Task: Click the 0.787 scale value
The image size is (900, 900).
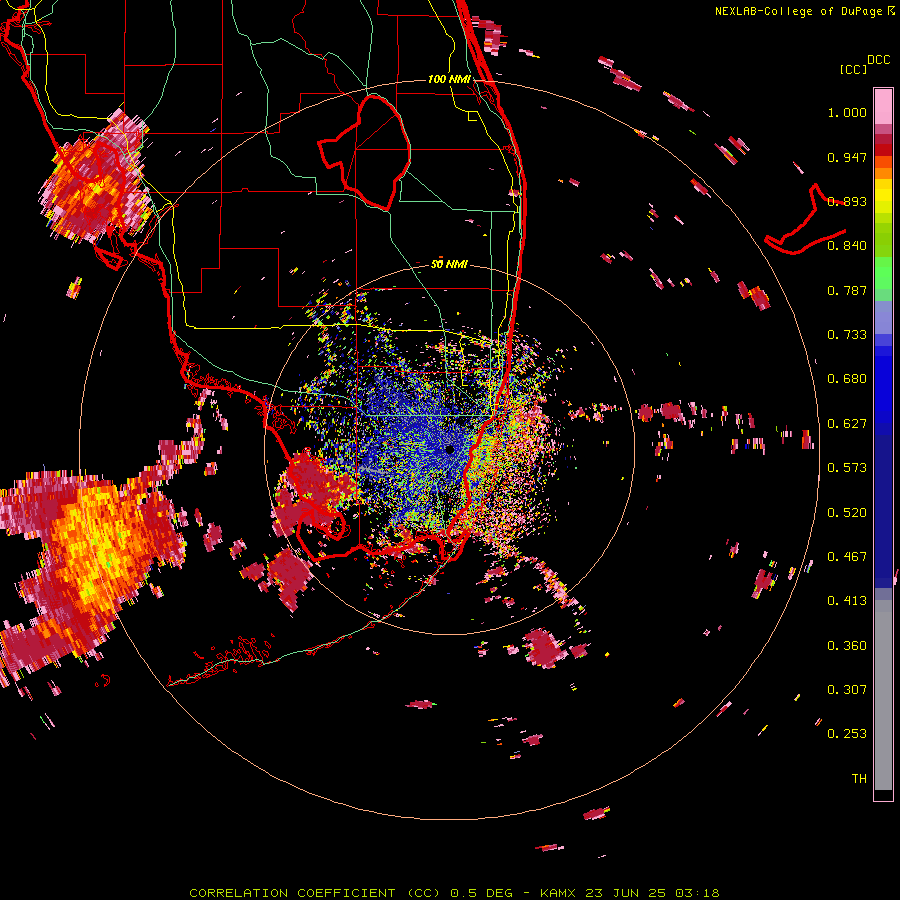Action: tap(847, 290)
